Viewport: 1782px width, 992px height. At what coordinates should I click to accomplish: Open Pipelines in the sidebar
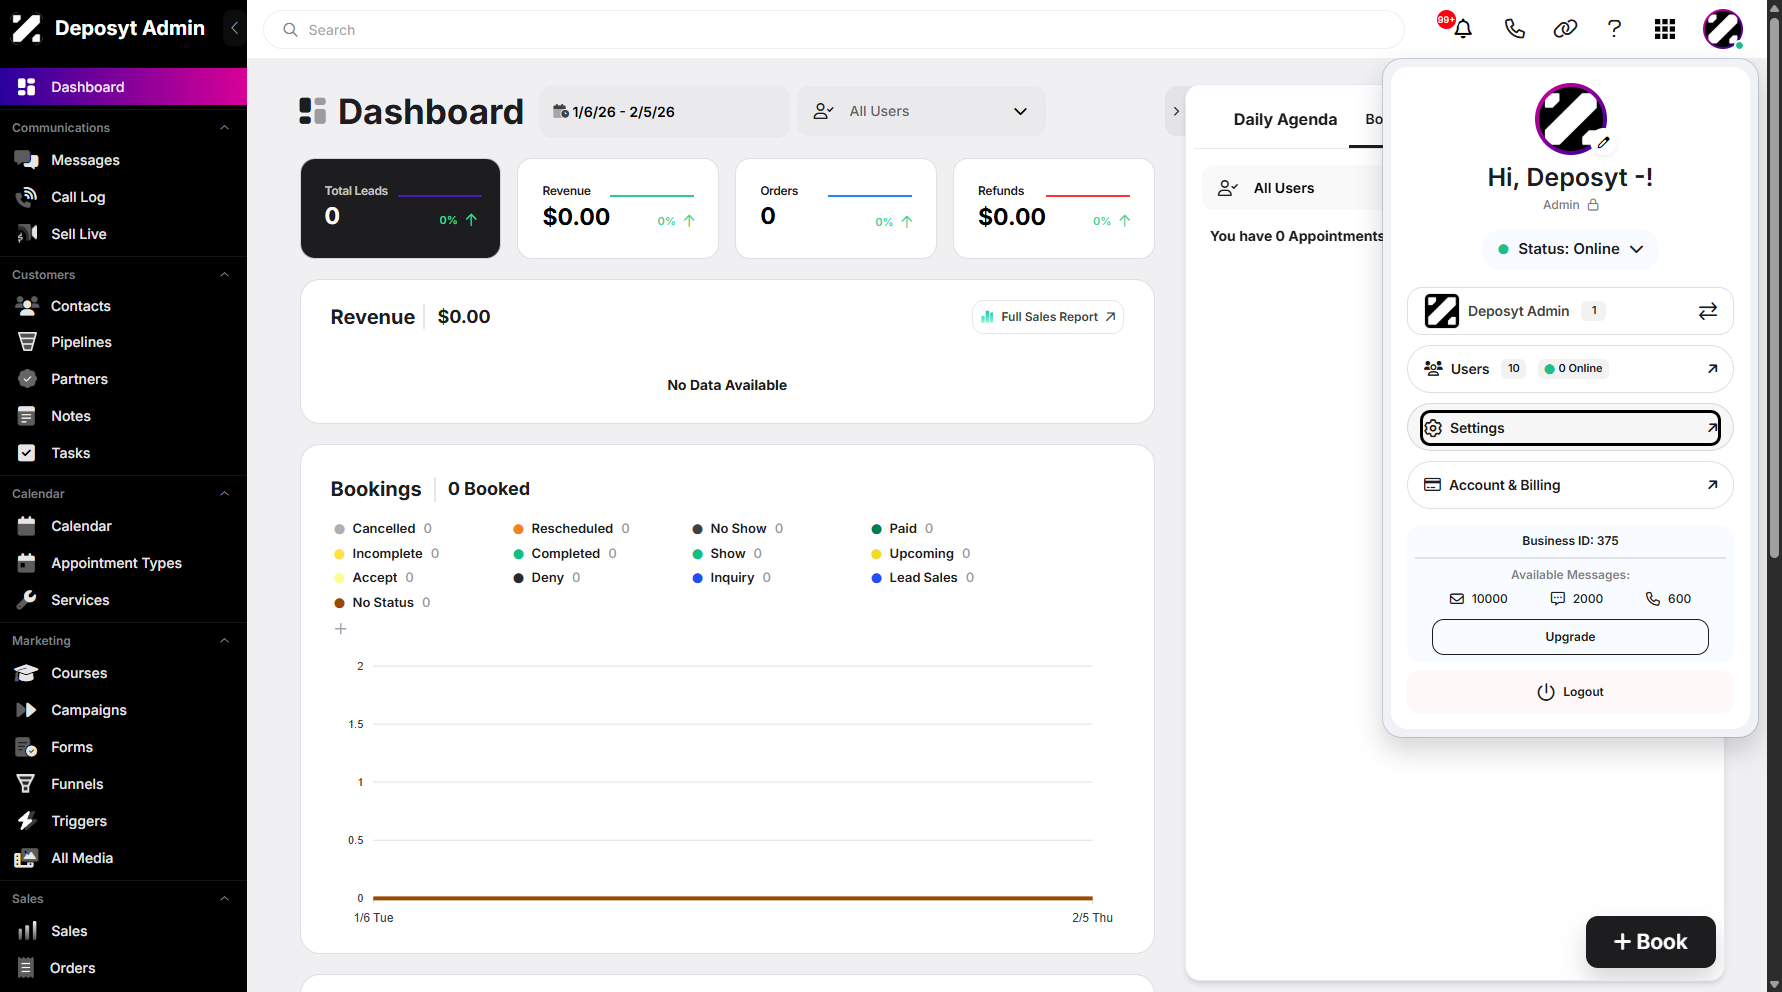click(x=123, y=342)
